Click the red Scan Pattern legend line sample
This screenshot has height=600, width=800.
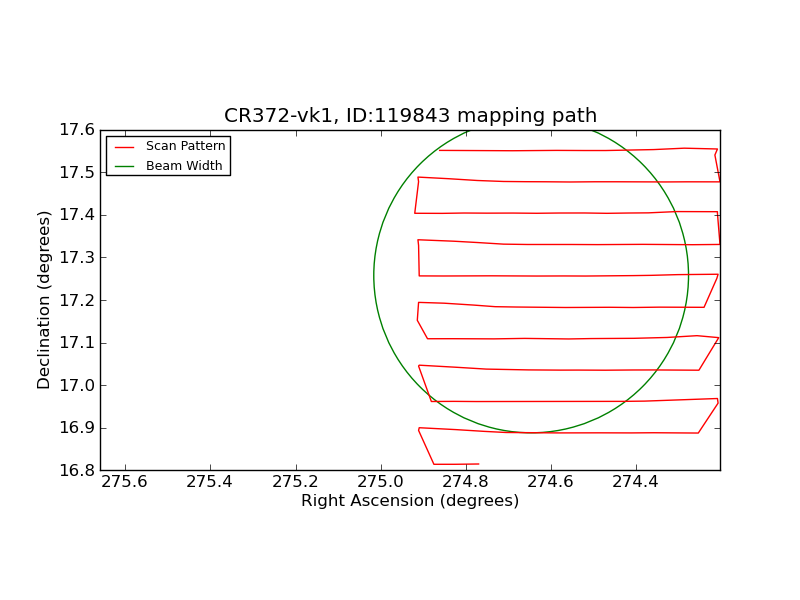[x=124, y=147]
